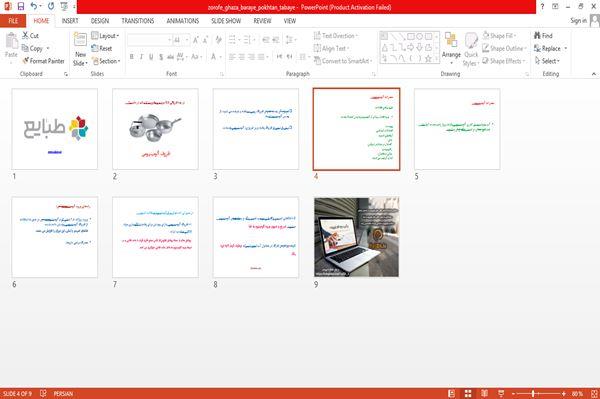Open the Text Direction dropdown
Screen dimensions: 600x399
click(336, 36)
